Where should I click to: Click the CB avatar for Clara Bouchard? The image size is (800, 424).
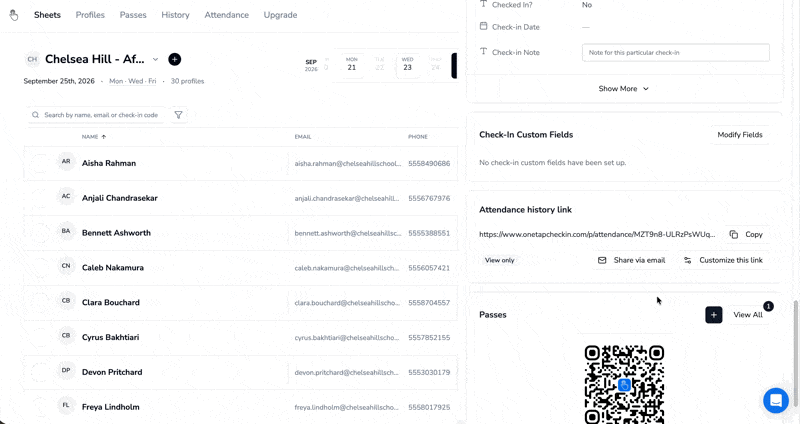tap(66, 301)
